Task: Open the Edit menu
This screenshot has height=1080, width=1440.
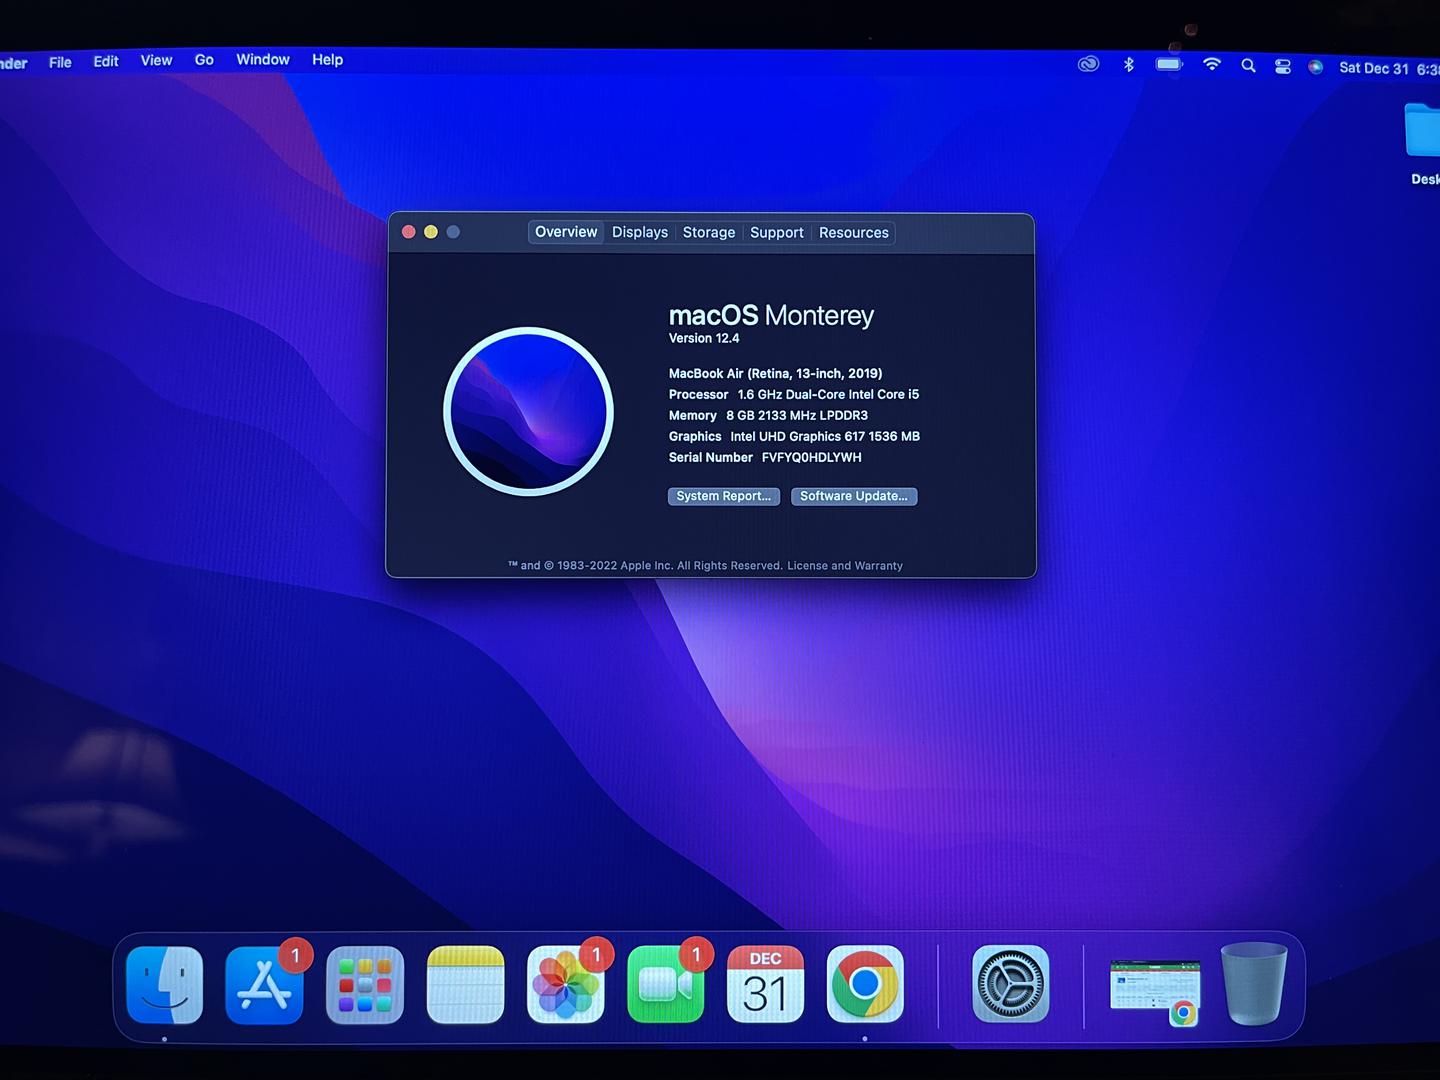Action: [x=106, y=61]
